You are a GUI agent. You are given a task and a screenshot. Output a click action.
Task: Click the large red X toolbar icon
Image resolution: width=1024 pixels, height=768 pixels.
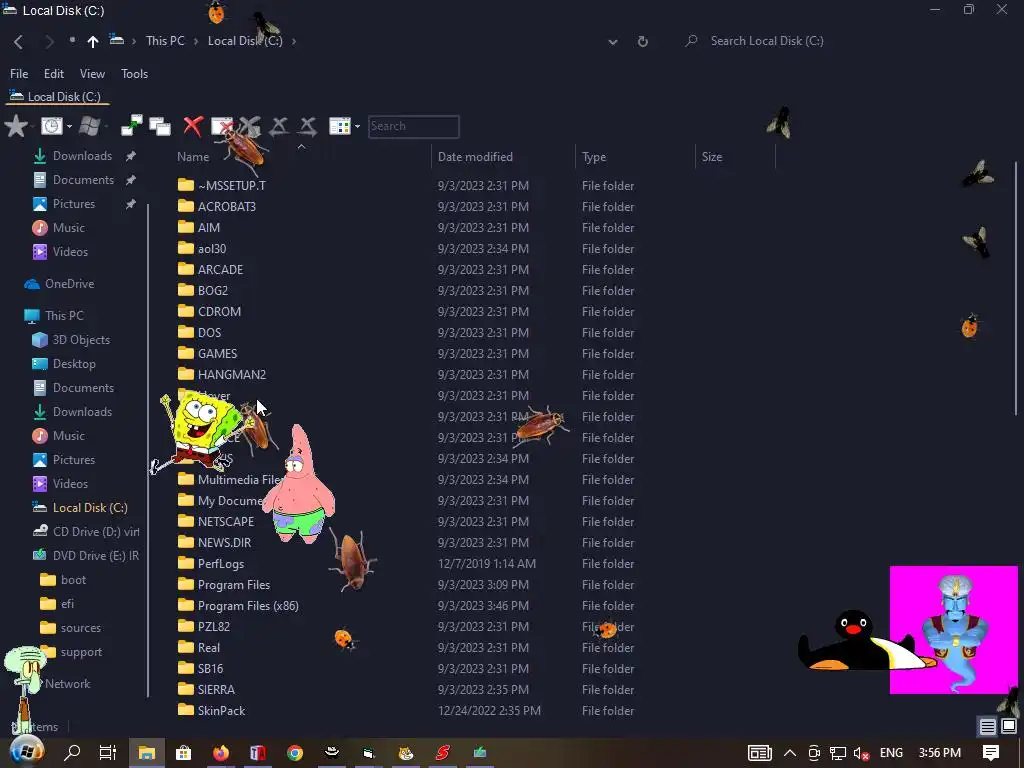(193, 126)
